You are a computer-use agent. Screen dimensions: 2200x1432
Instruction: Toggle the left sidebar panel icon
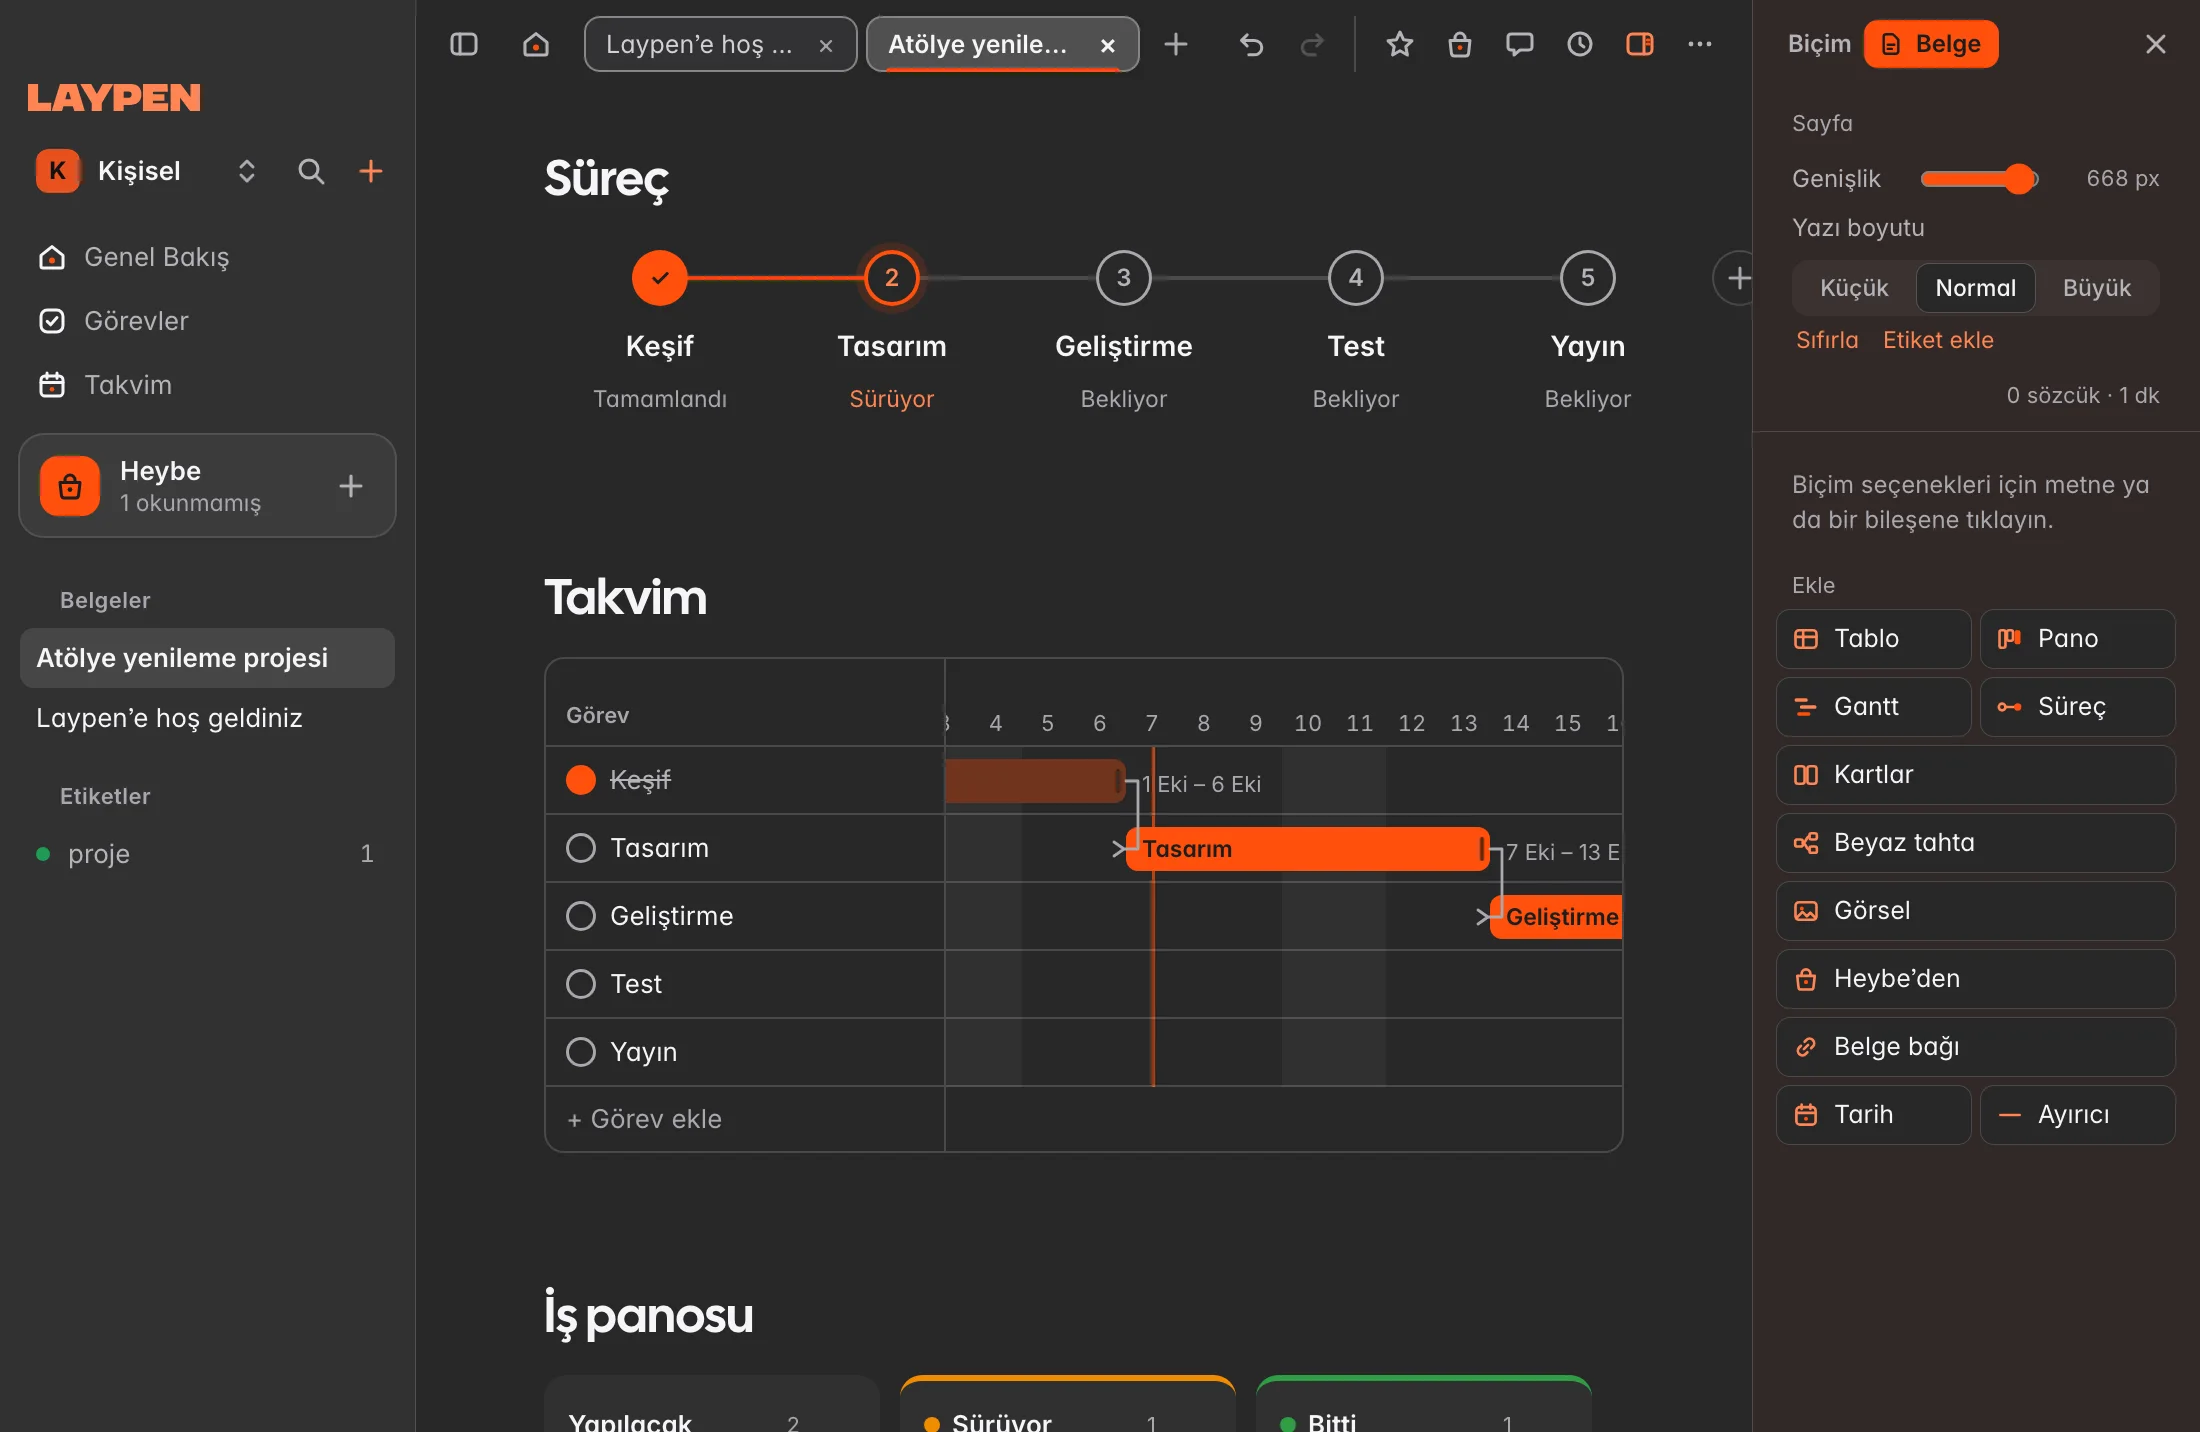pyautogui.click(x=464, y=44)
